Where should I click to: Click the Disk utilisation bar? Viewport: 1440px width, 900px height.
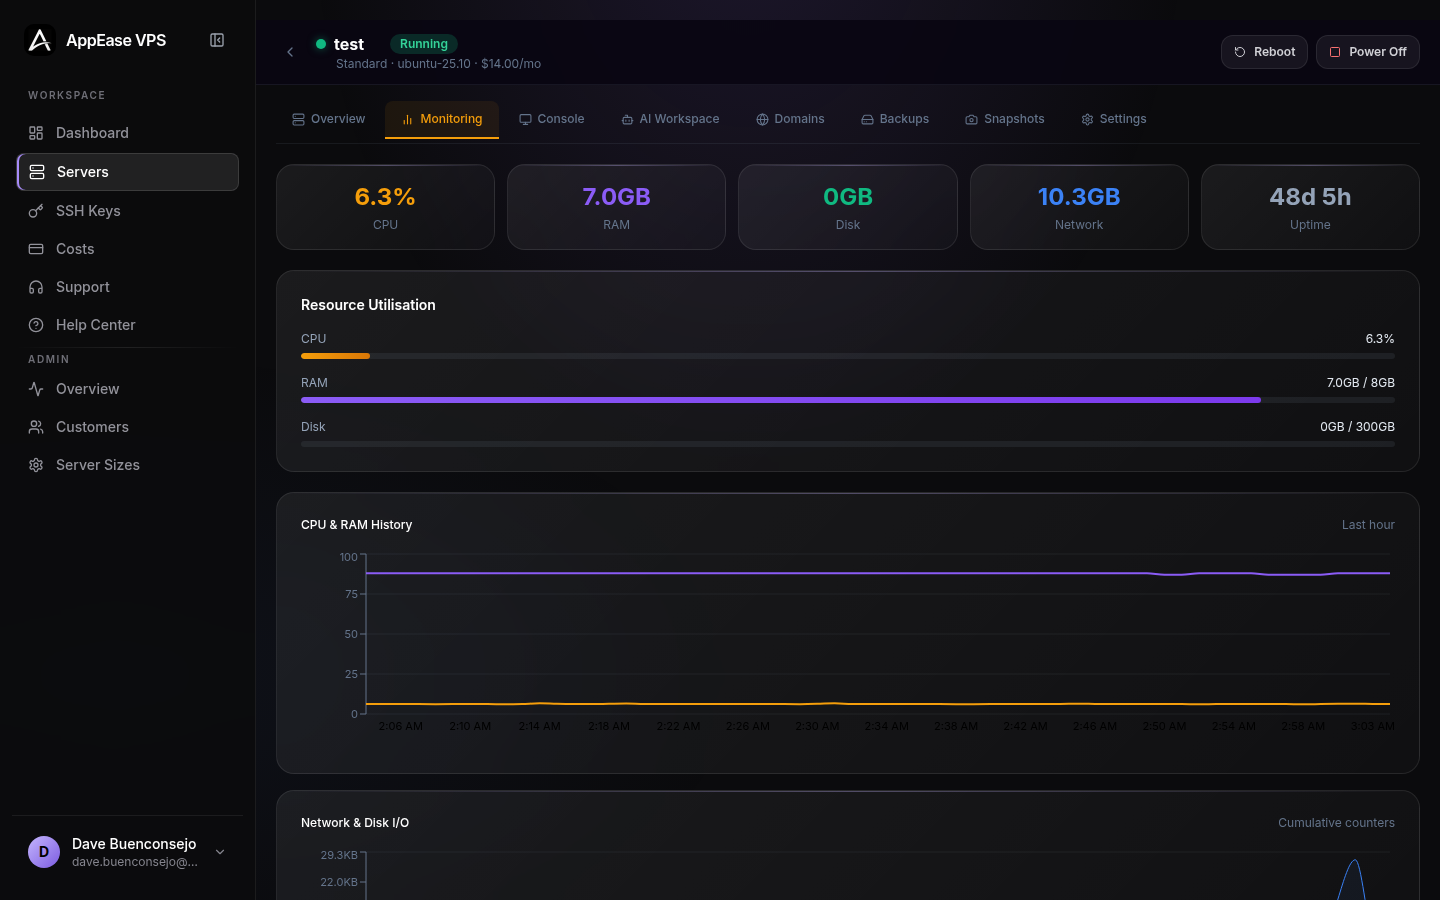[848, 444]
